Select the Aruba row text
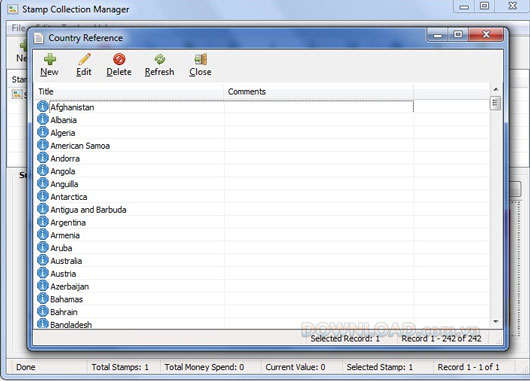This screenshot has height=381, width=530. coord(61,248)
